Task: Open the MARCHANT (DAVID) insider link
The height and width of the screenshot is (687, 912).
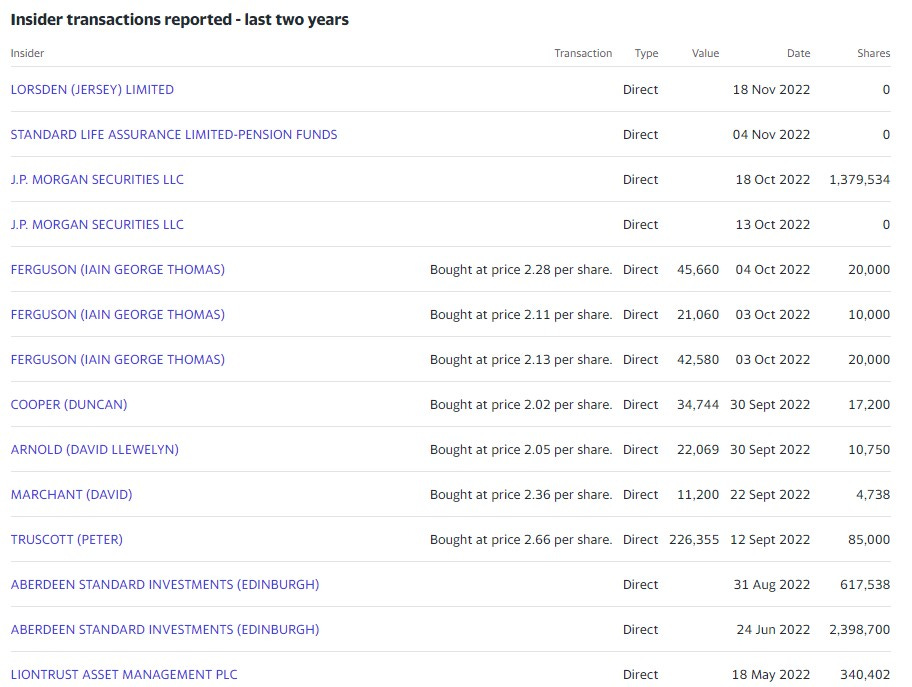Action: pos(72,494)
